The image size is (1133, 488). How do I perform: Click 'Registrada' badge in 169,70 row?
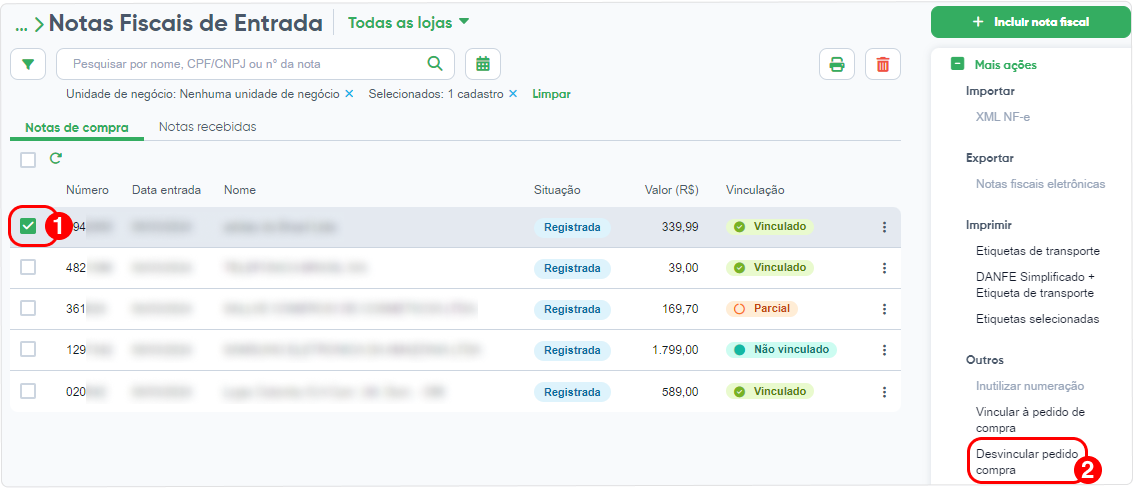click(x=572, y=309)
